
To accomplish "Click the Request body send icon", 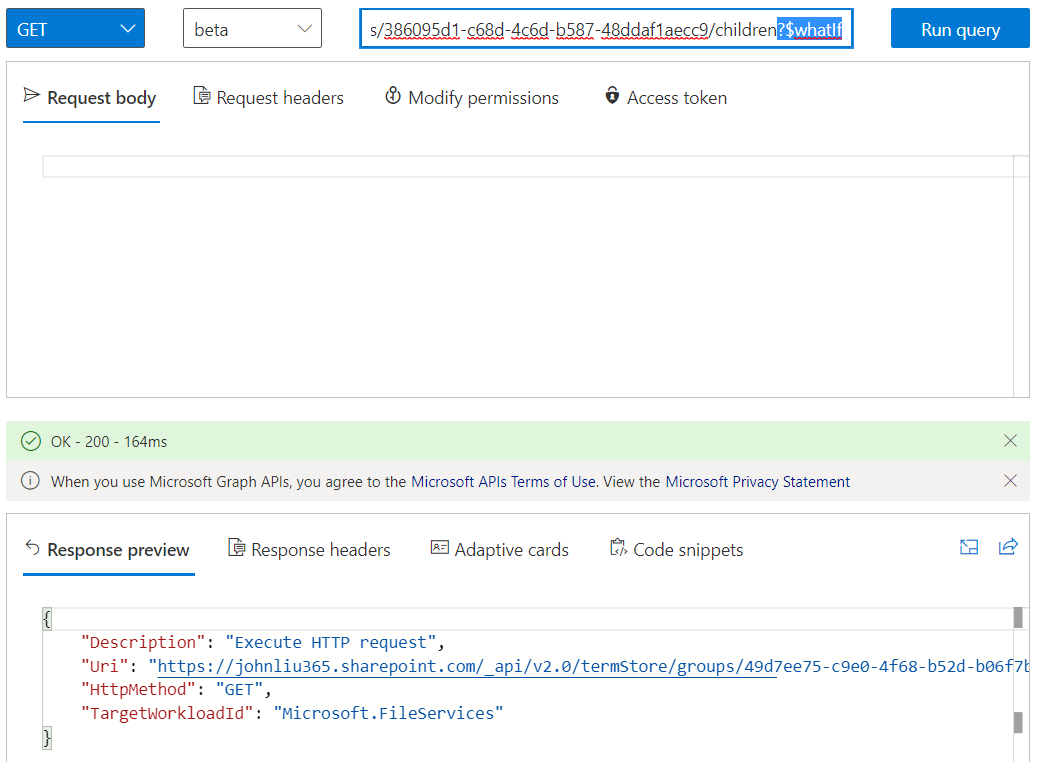I will point(31,95).
